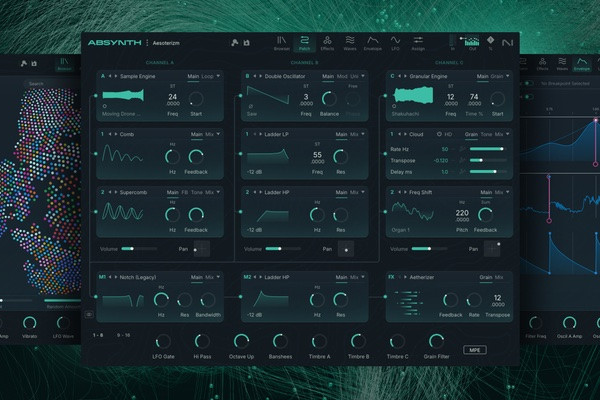Open Granular Engine module dropdown arrow

(507, 76)
